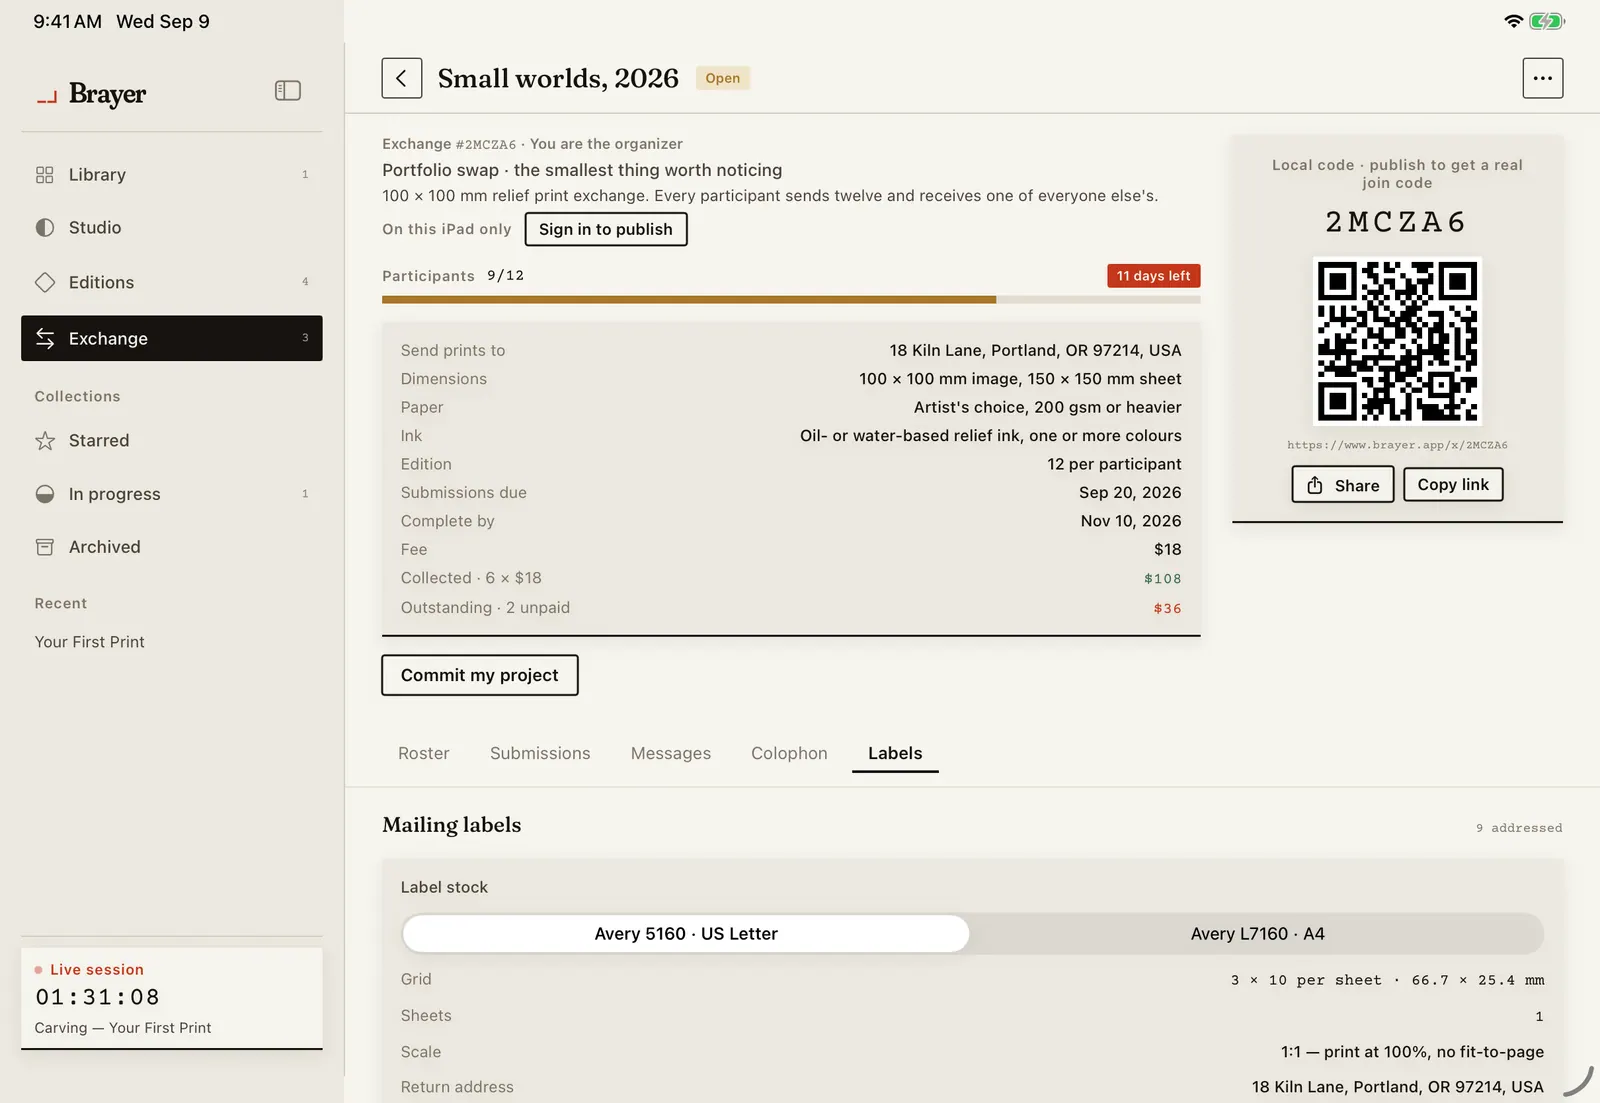
Task: Click Sign in to publish
Action: coord(606,229)
